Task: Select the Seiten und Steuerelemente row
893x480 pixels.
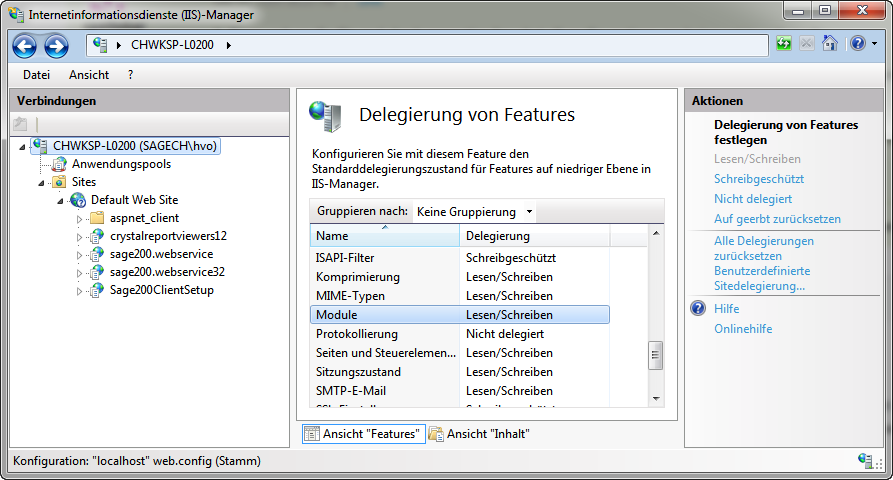Action: [x=460, y=353]
